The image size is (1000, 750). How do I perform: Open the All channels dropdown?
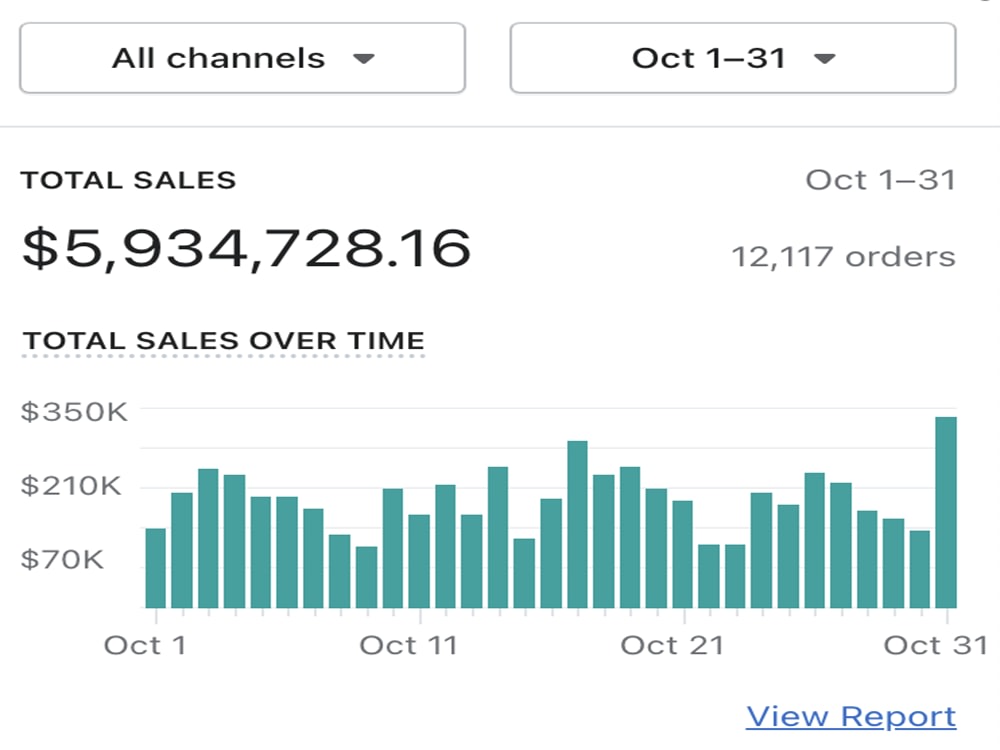coord(242,58)
